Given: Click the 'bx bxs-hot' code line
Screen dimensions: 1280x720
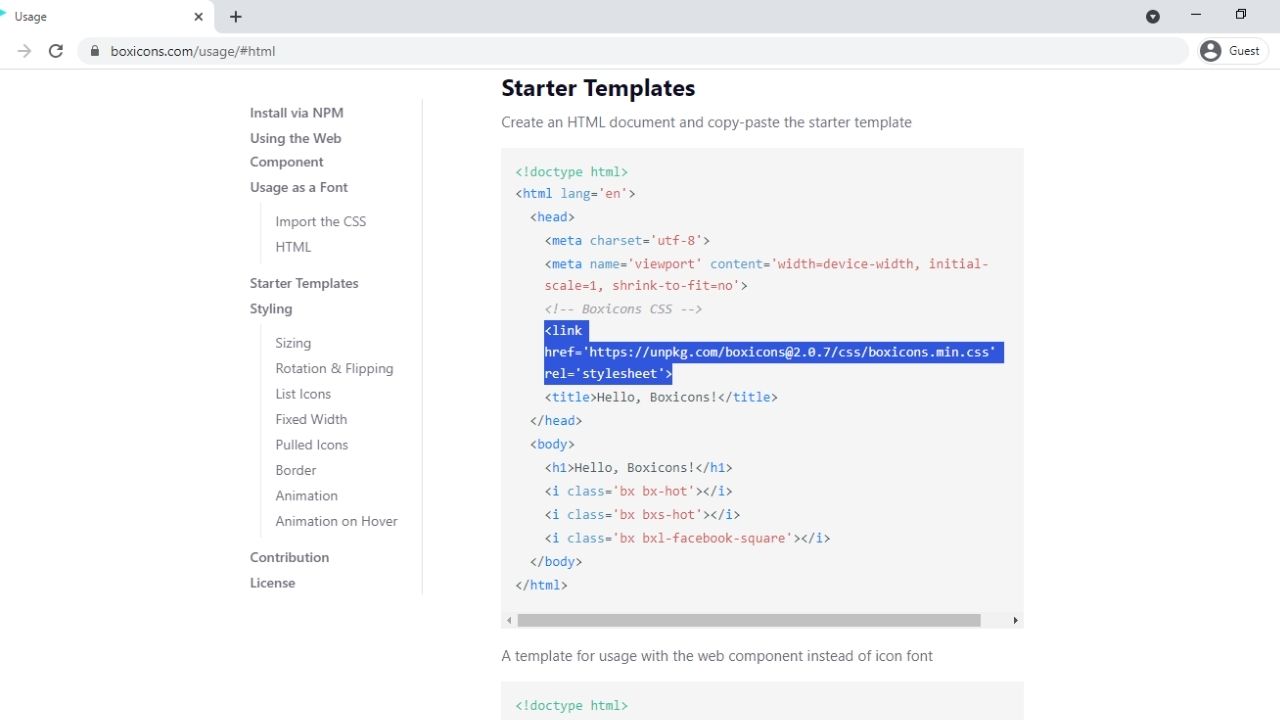Looking at the screenshot, I should pyautogui.click(x=642, y=515).
